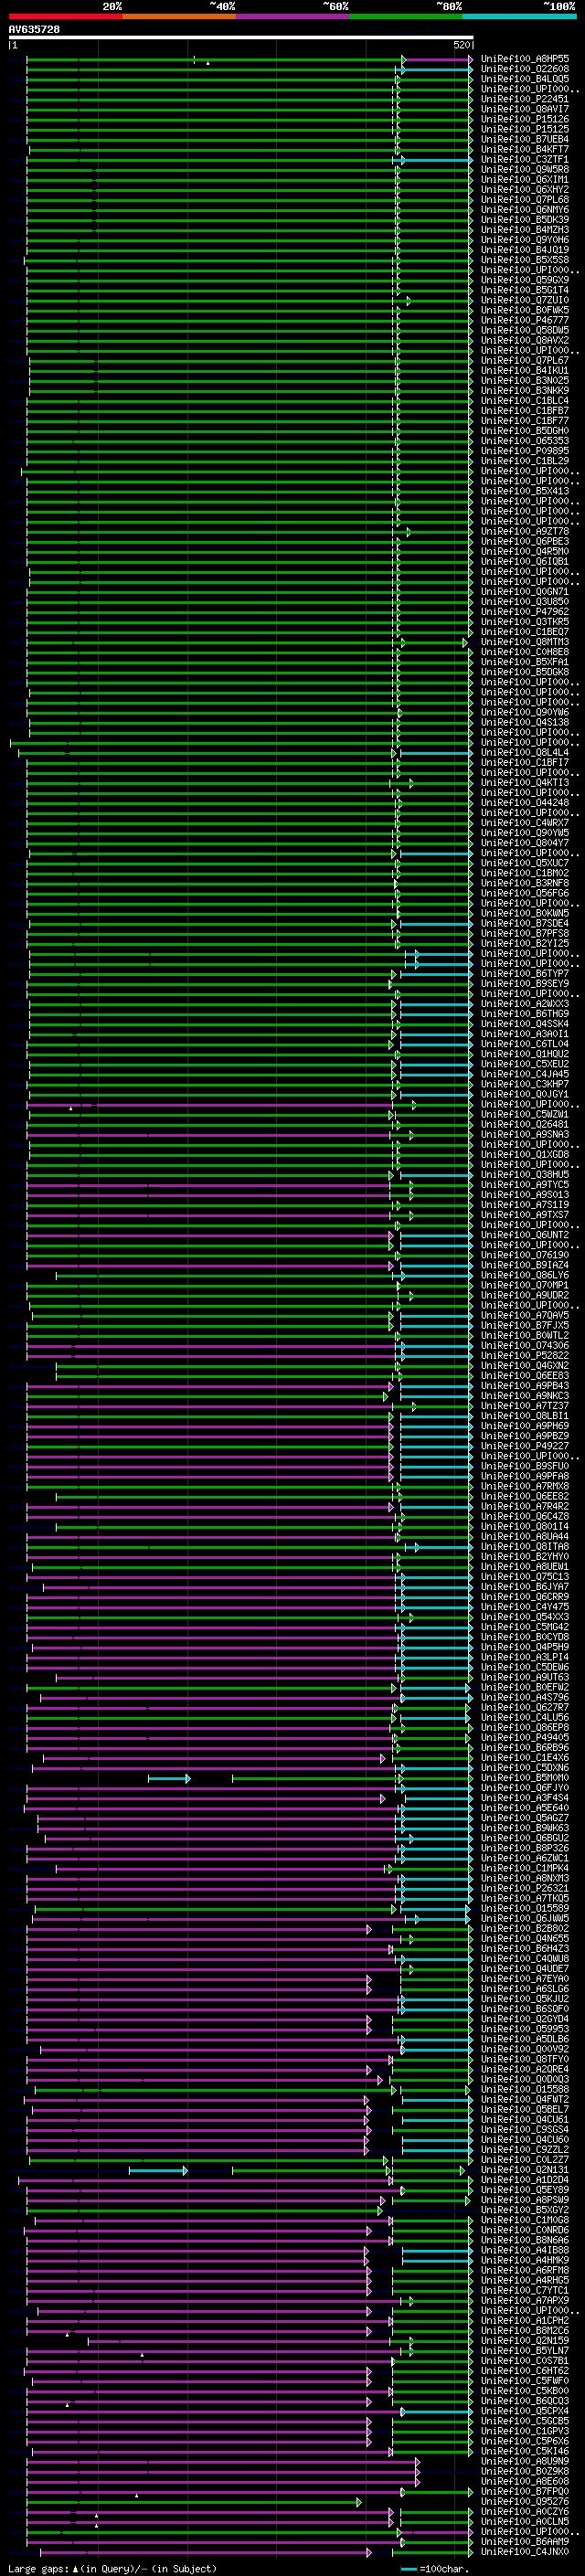This screenshot has height=2576, width=585.
Task: Select label UniRef100_B6THG9
Action: pos(525,1013)
